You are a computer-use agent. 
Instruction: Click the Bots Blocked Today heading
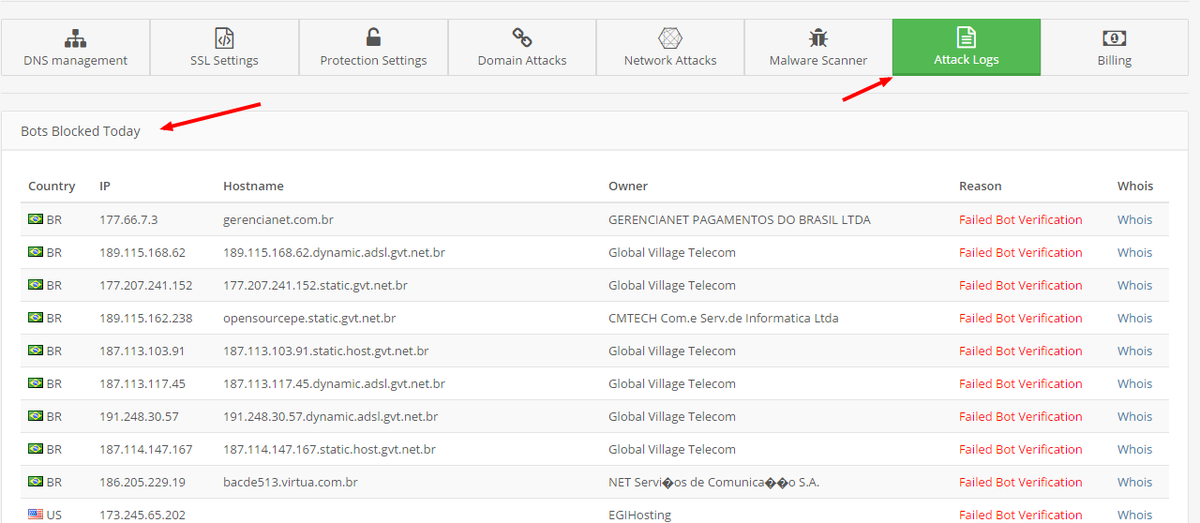coord(81,131)
